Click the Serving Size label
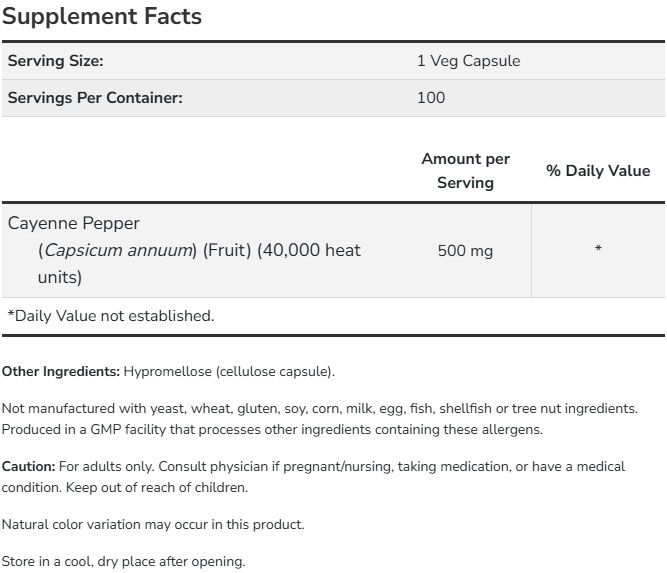Screen dimensions: 667x573 [x=56, y=61]
